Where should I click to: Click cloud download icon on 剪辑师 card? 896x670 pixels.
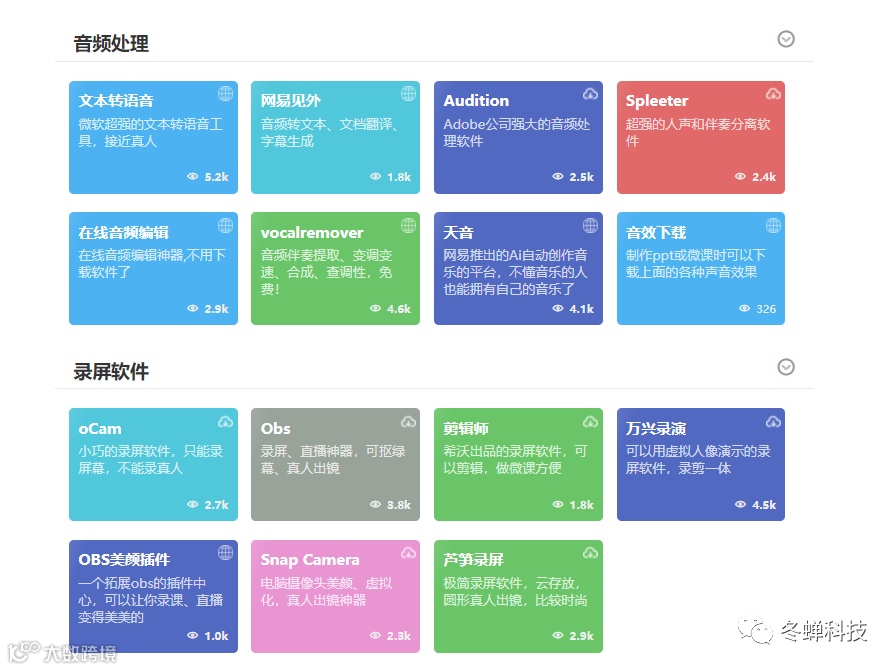click(x=590, y=422)
